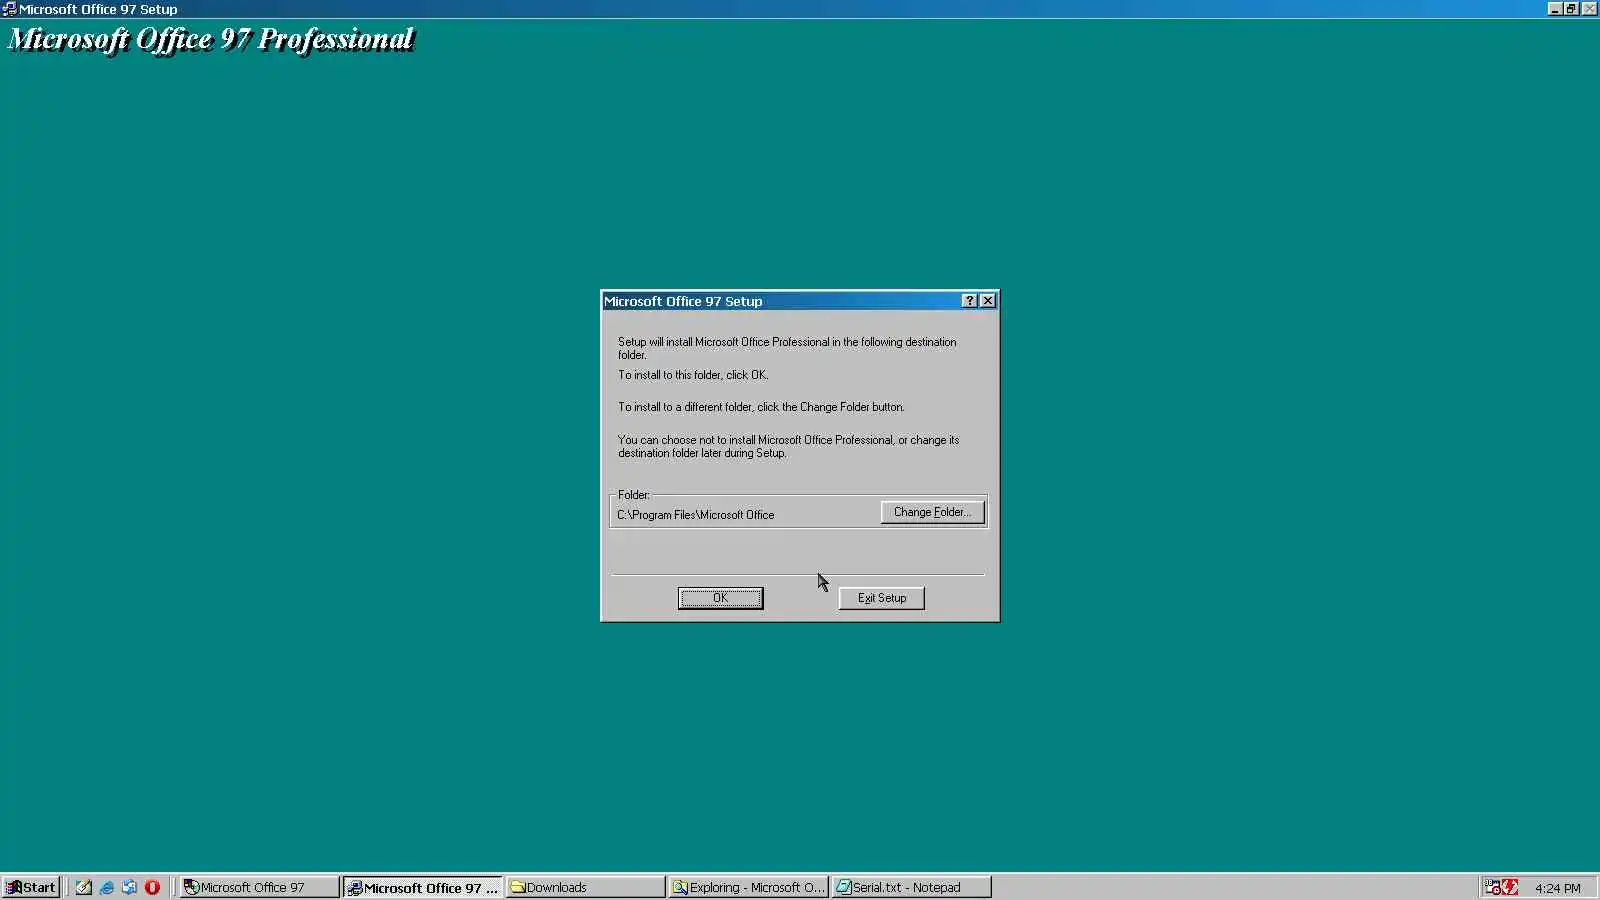Launch Opera from Quick Launch
This screenshot has height=900, width=1600.
tap(152, 887)
